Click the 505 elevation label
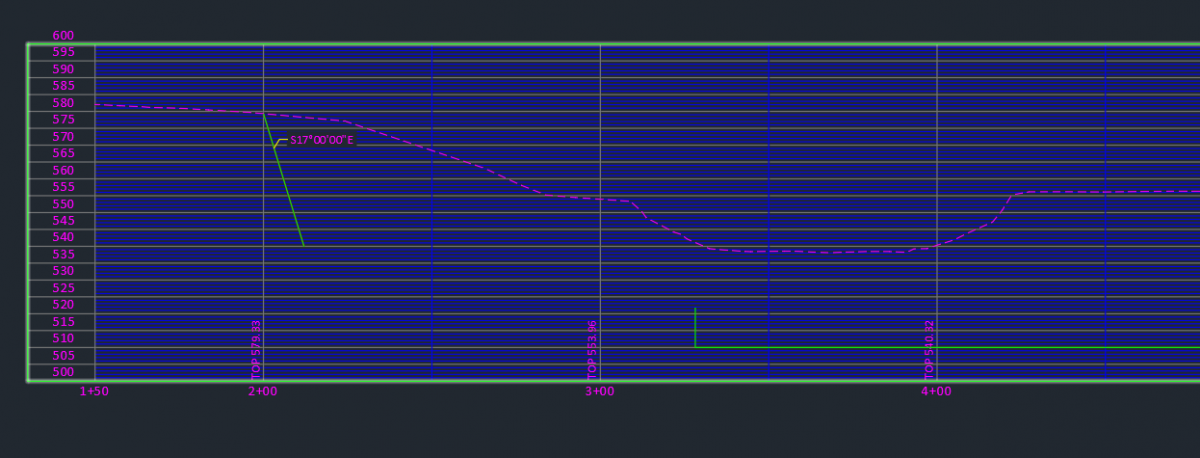 [63, 355]
